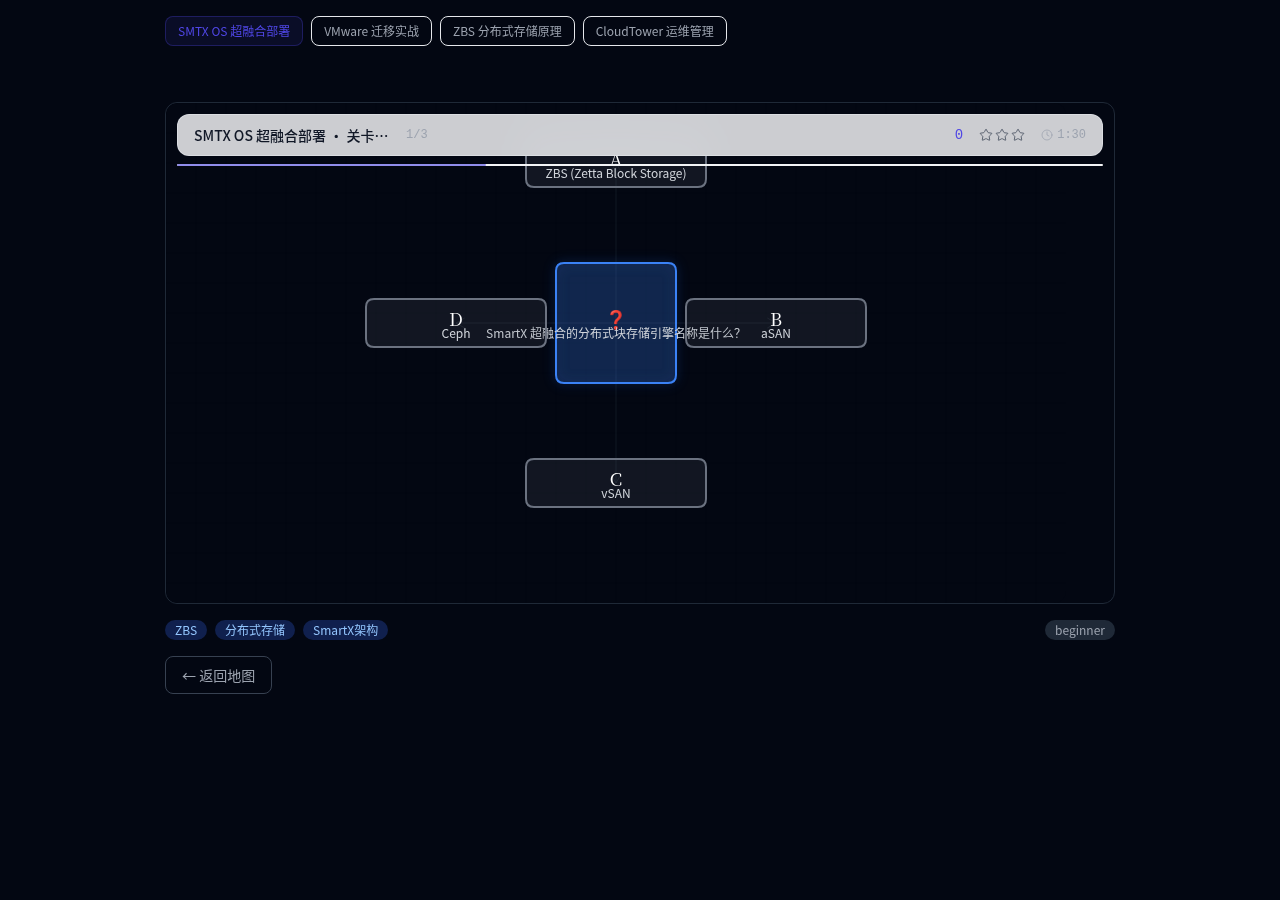1280x900 pixels.
Task: Click the clock timer icon
Action: click(1047, 135)
